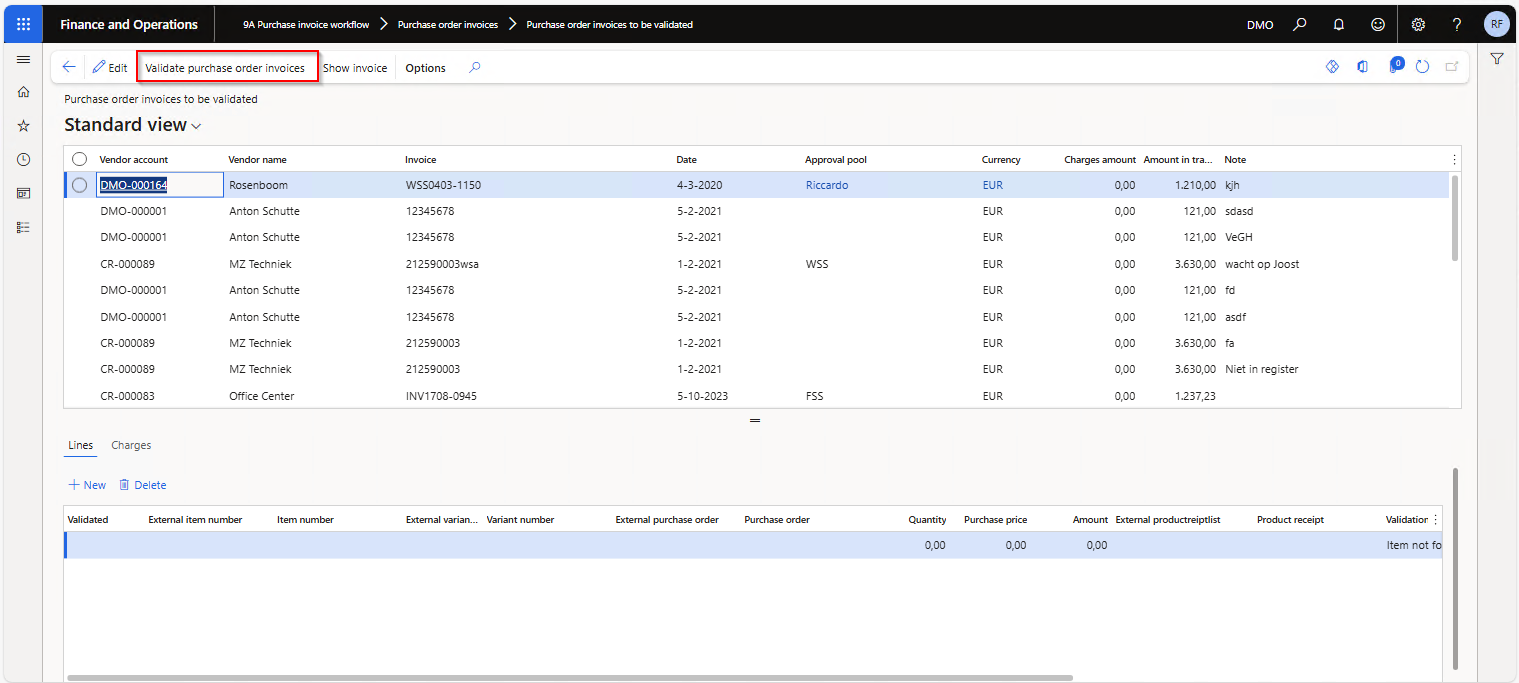Viewport: 1519px width, 683px height.
Task: Open the Riccardo approval pool link
Action: pyautogui.click(x=826, y=185)
